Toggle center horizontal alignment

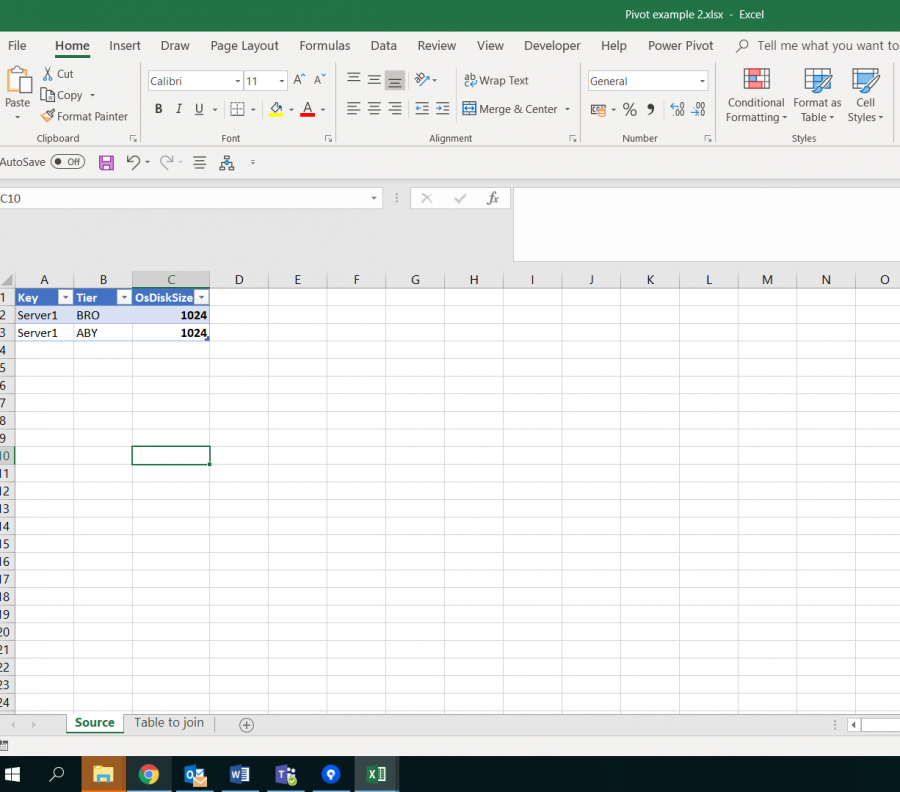tap(374, 108)
